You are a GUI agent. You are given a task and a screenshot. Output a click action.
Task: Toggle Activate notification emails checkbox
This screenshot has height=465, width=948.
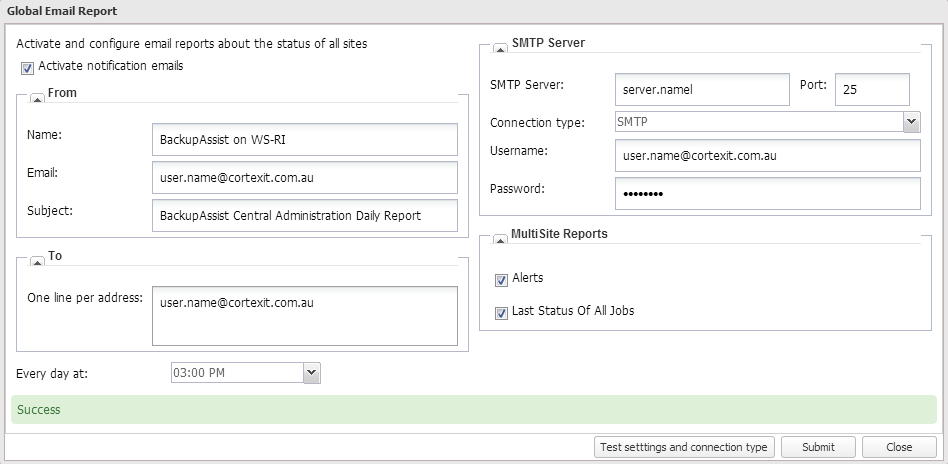pyautogui.click(x=27, y=68)
